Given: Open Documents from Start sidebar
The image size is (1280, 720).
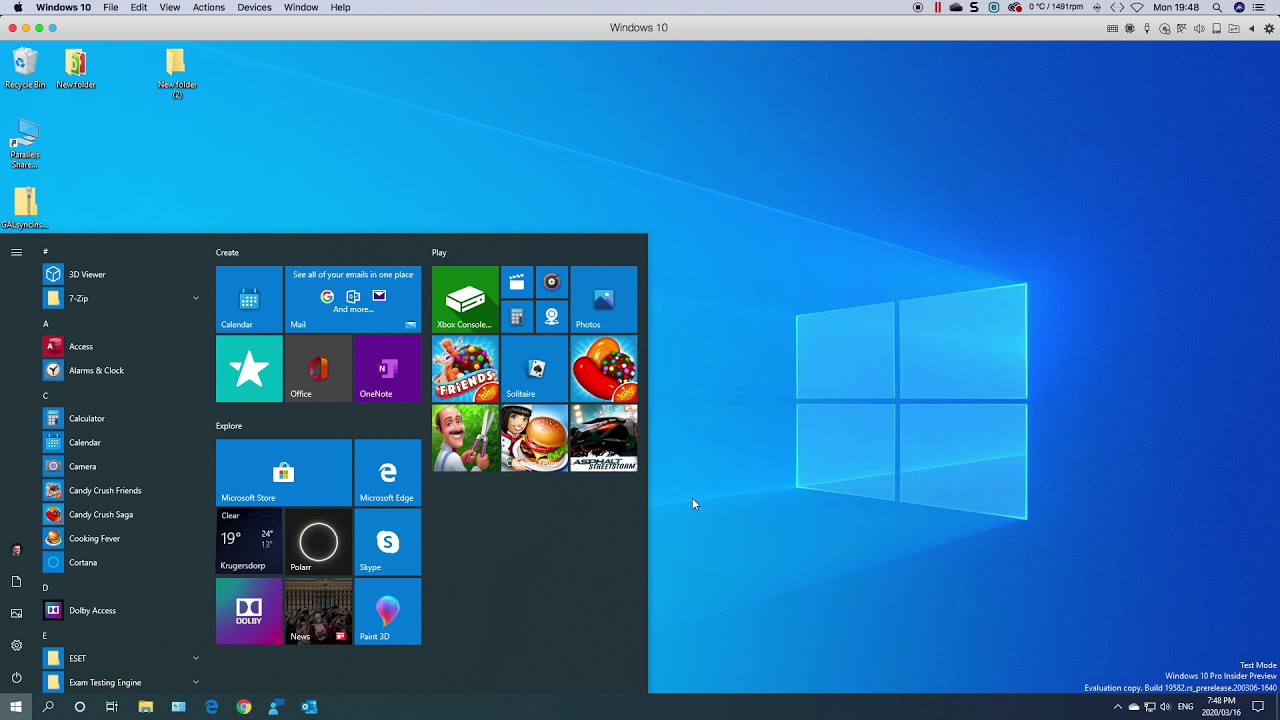Looking at the screenshot, I should (x=16, y=581).
